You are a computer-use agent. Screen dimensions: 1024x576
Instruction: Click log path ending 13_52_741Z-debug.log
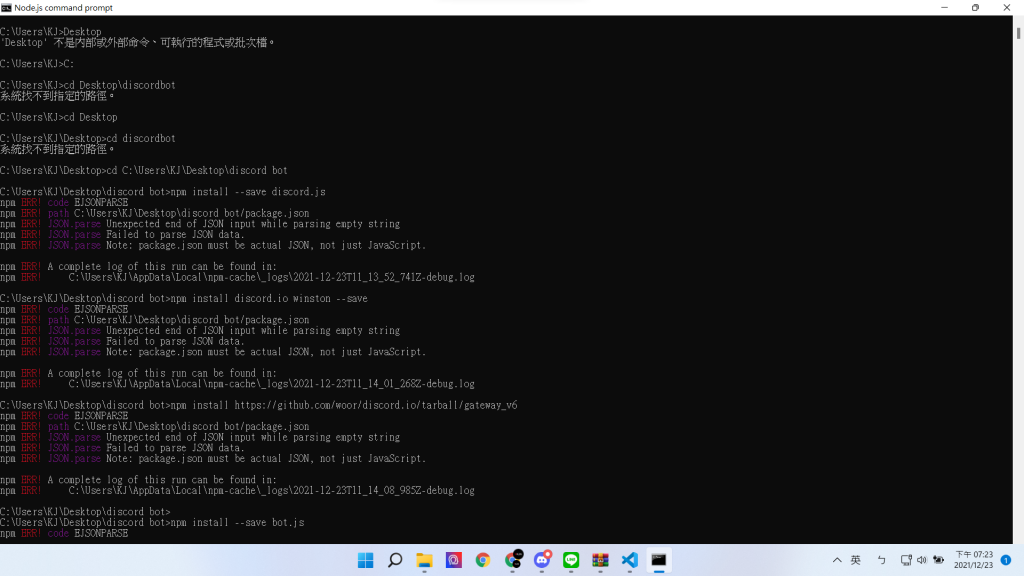(272, 277)
